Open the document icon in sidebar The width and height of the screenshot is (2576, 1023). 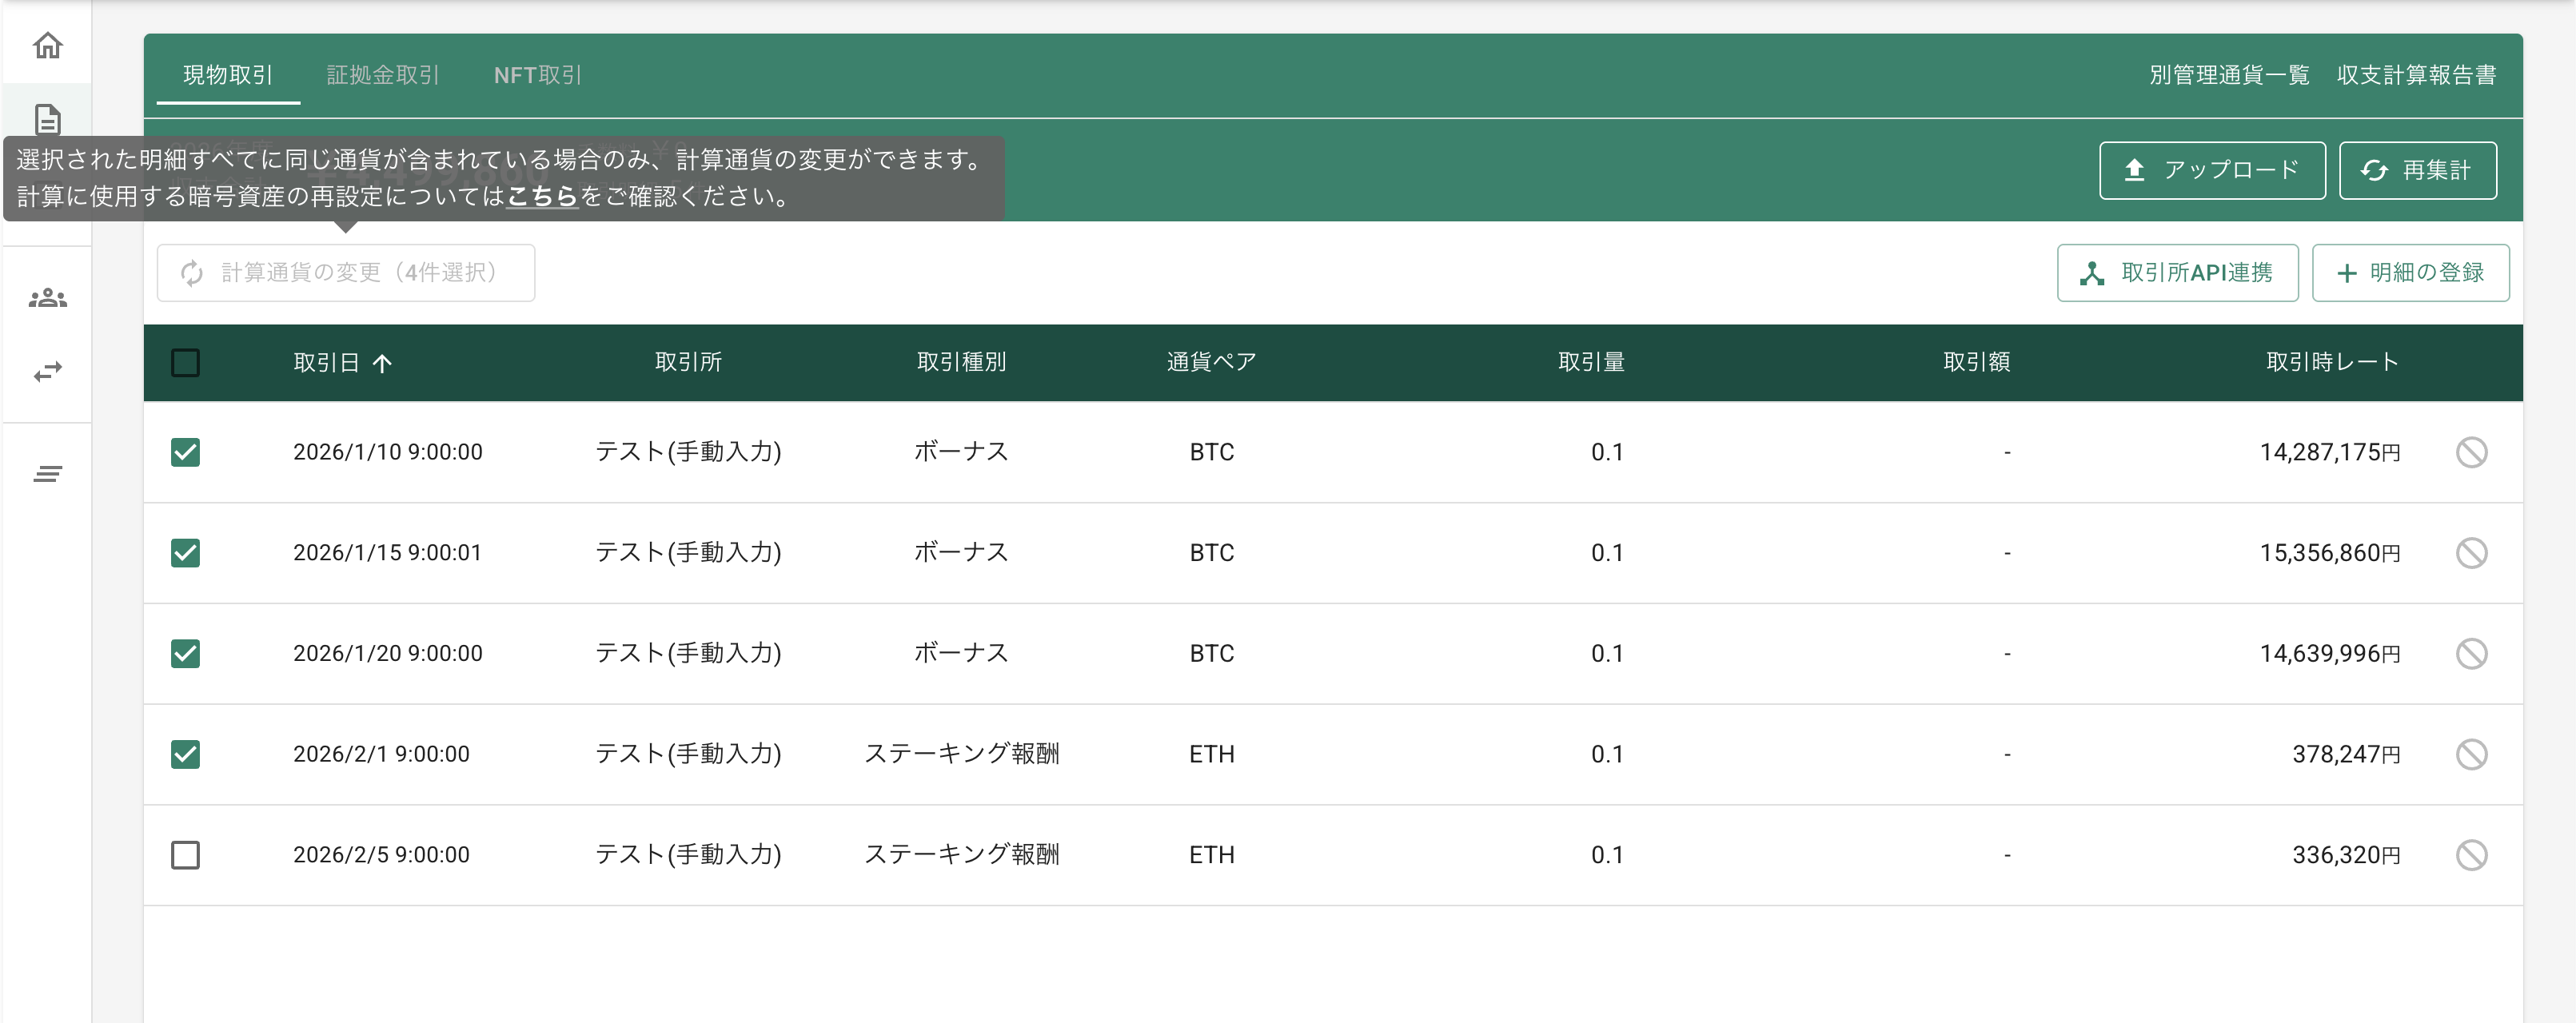48,120
